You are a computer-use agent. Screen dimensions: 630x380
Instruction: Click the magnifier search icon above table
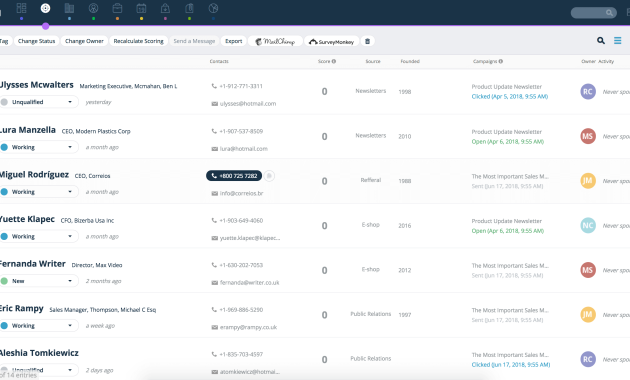pyautogui.click(x=601, y=41)
